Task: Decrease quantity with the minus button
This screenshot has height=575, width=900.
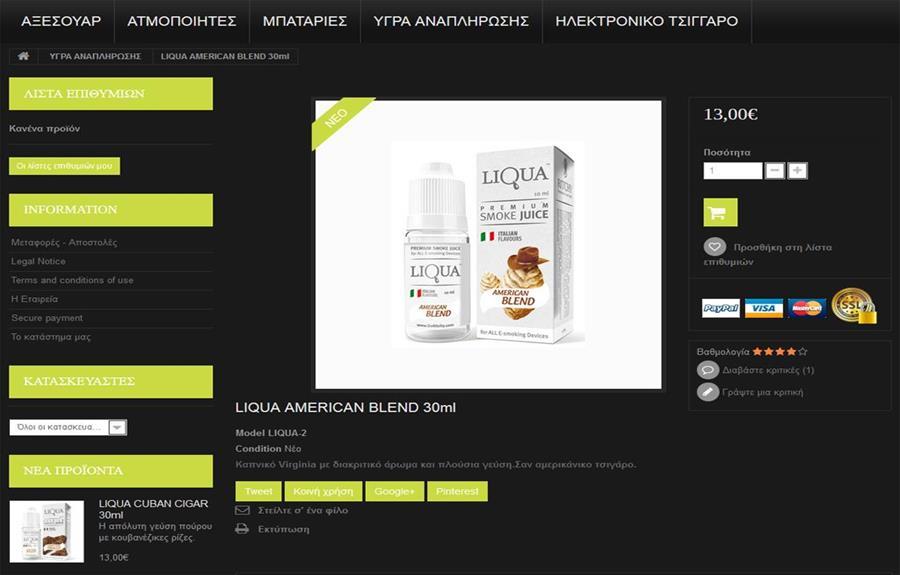Action: click(775, 170)
